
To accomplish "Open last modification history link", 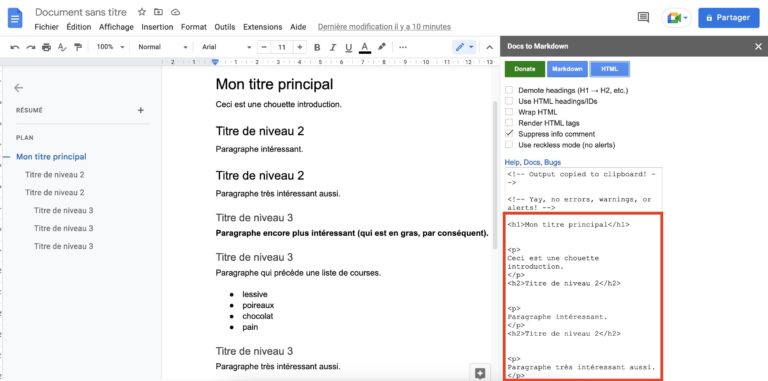I will (384, 27).
